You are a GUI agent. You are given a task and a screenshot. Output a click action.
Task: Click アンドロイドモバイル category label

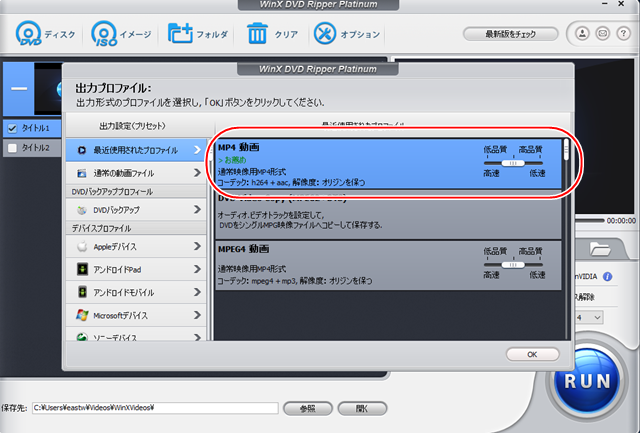point(124,293)
